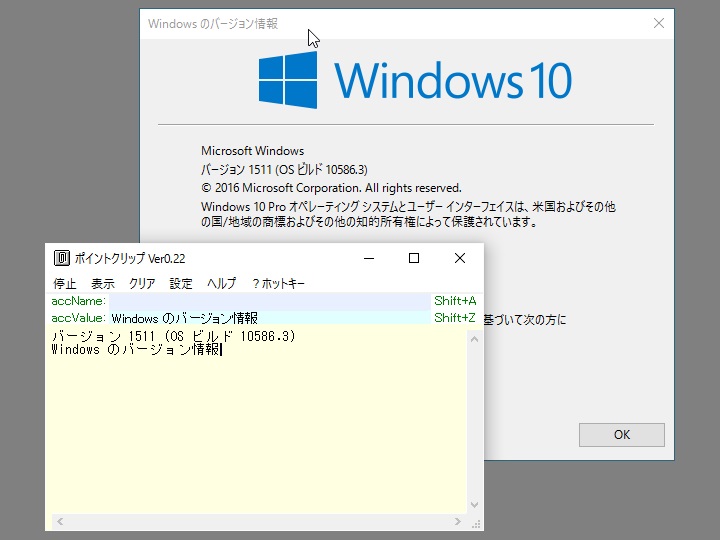Viewport: 720px width, 540px height.
Task: Open the 設定 menu
Action: (x=181, y=283)
